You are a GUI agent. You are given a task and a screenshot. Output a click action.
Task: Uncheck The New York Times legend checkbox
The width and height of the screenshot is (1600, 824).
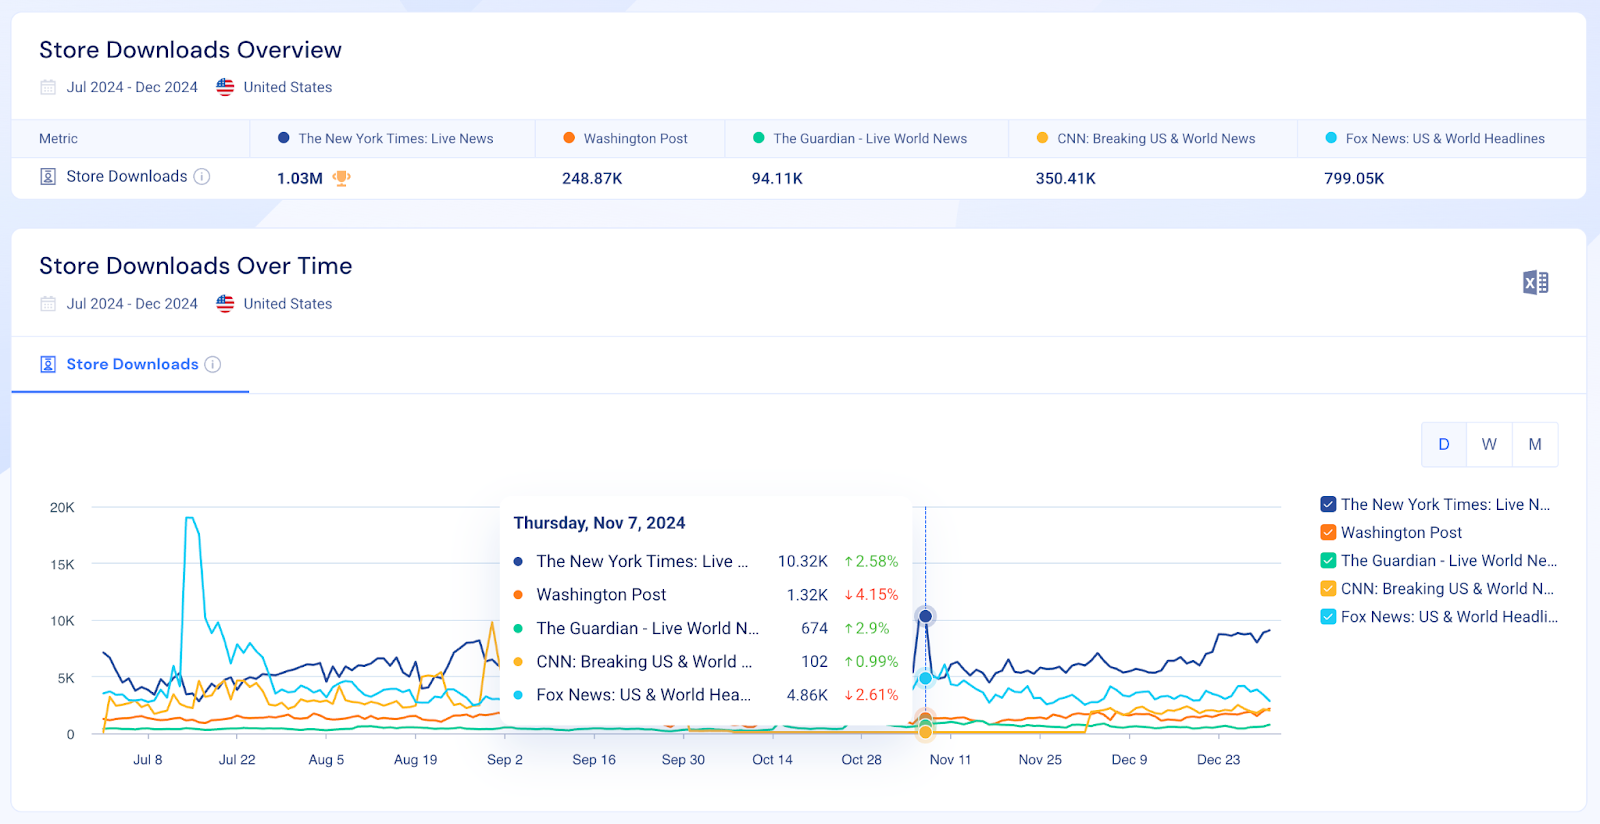(x=1328, y=505)
